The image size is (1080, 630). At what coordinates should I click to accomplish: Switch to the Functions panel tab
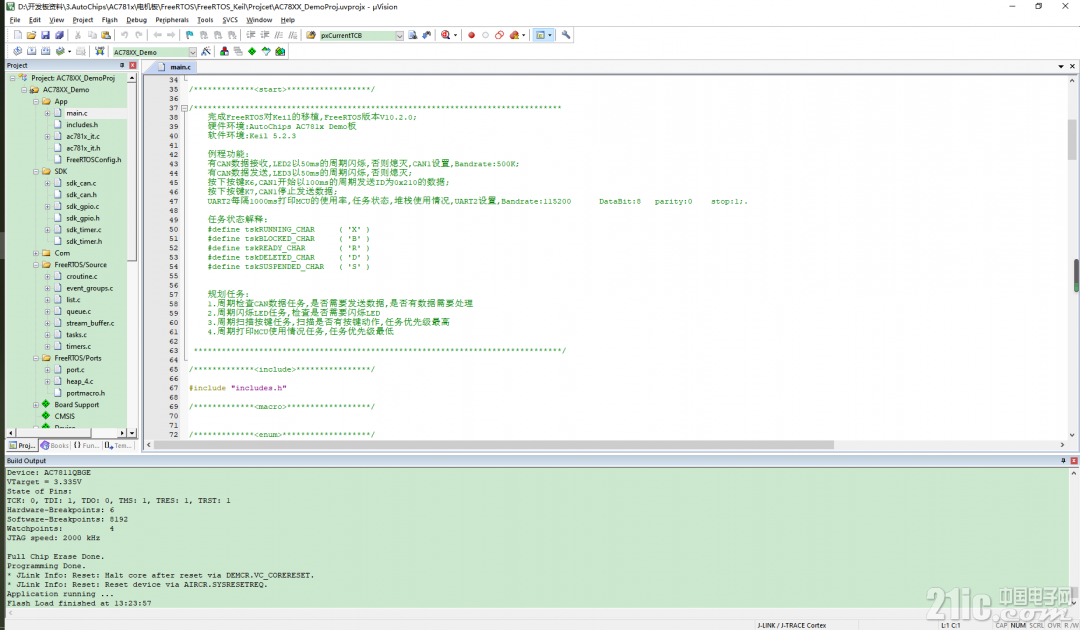point(87,445)
